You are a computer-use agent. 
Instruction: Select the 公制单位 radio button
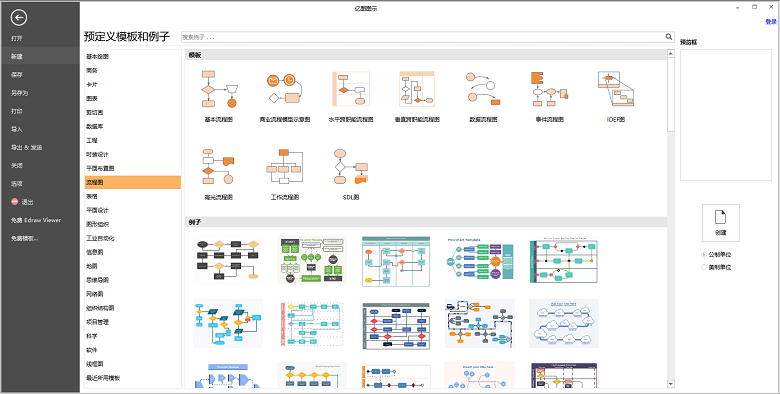point(703,254)
